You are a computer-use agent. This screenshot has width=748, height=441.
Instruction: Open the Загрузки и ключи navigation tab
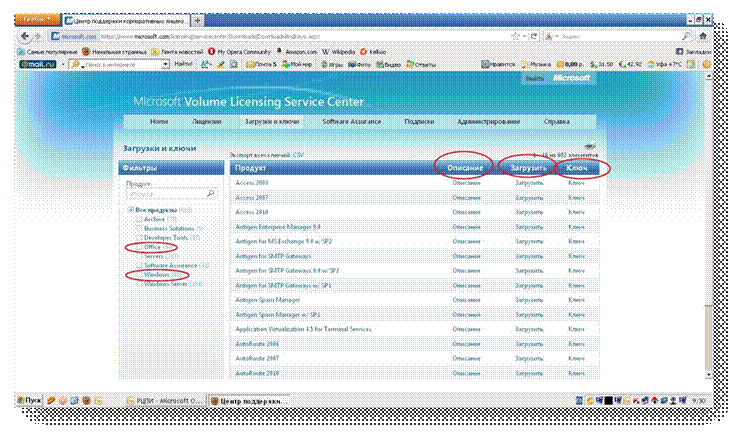tap(272, 122)
